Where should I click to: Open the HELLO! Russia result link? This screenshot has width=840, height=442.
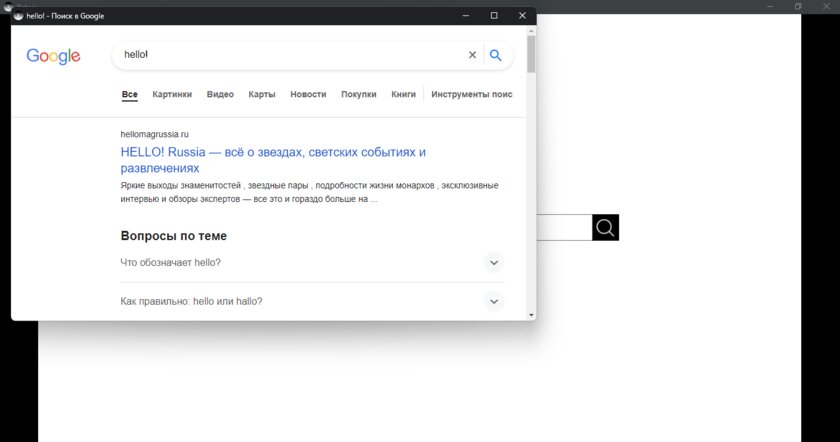273,160
